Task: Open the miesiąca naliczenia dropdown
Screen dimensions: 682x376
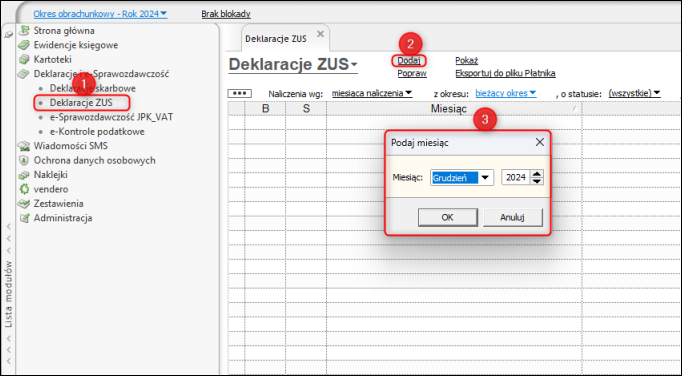Action: (x=372, y=93)
